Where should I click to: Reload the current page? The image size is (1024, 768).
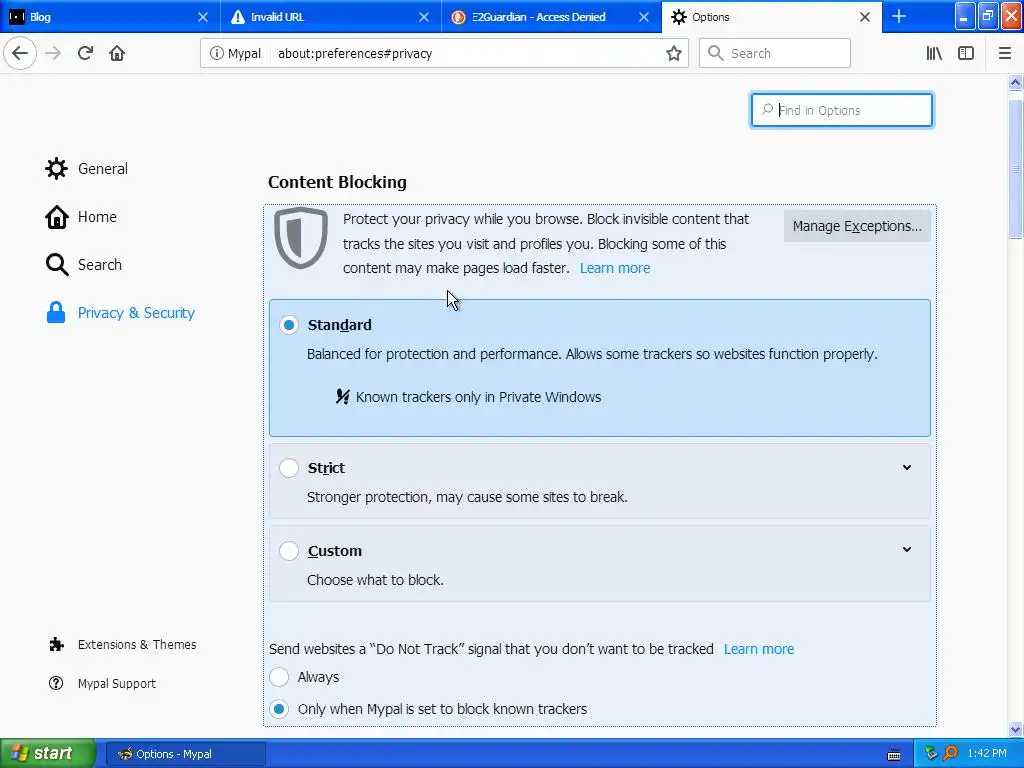[85, 54]
